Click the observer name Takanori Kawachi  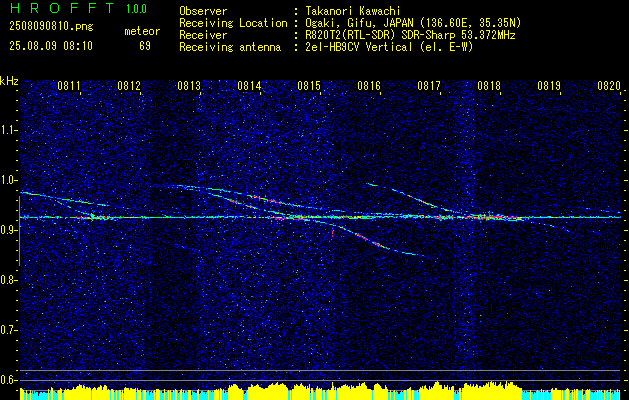coord(353,11)
